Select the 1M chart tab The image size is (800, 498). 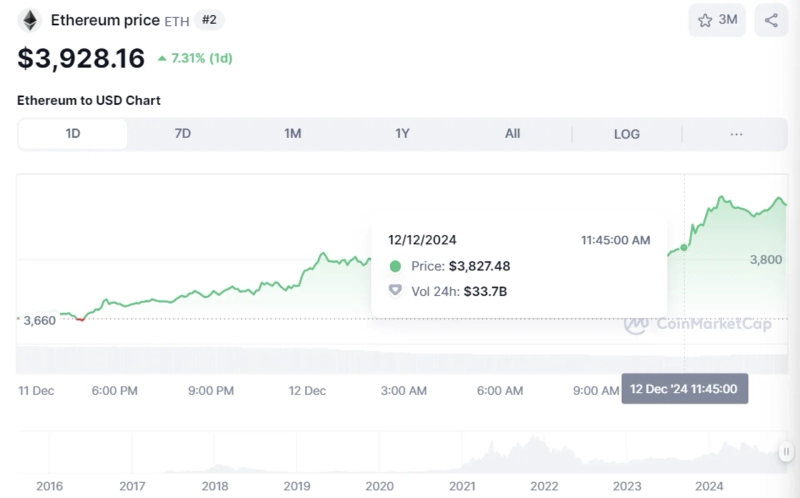pyautogui.click(x=292, y=134)
